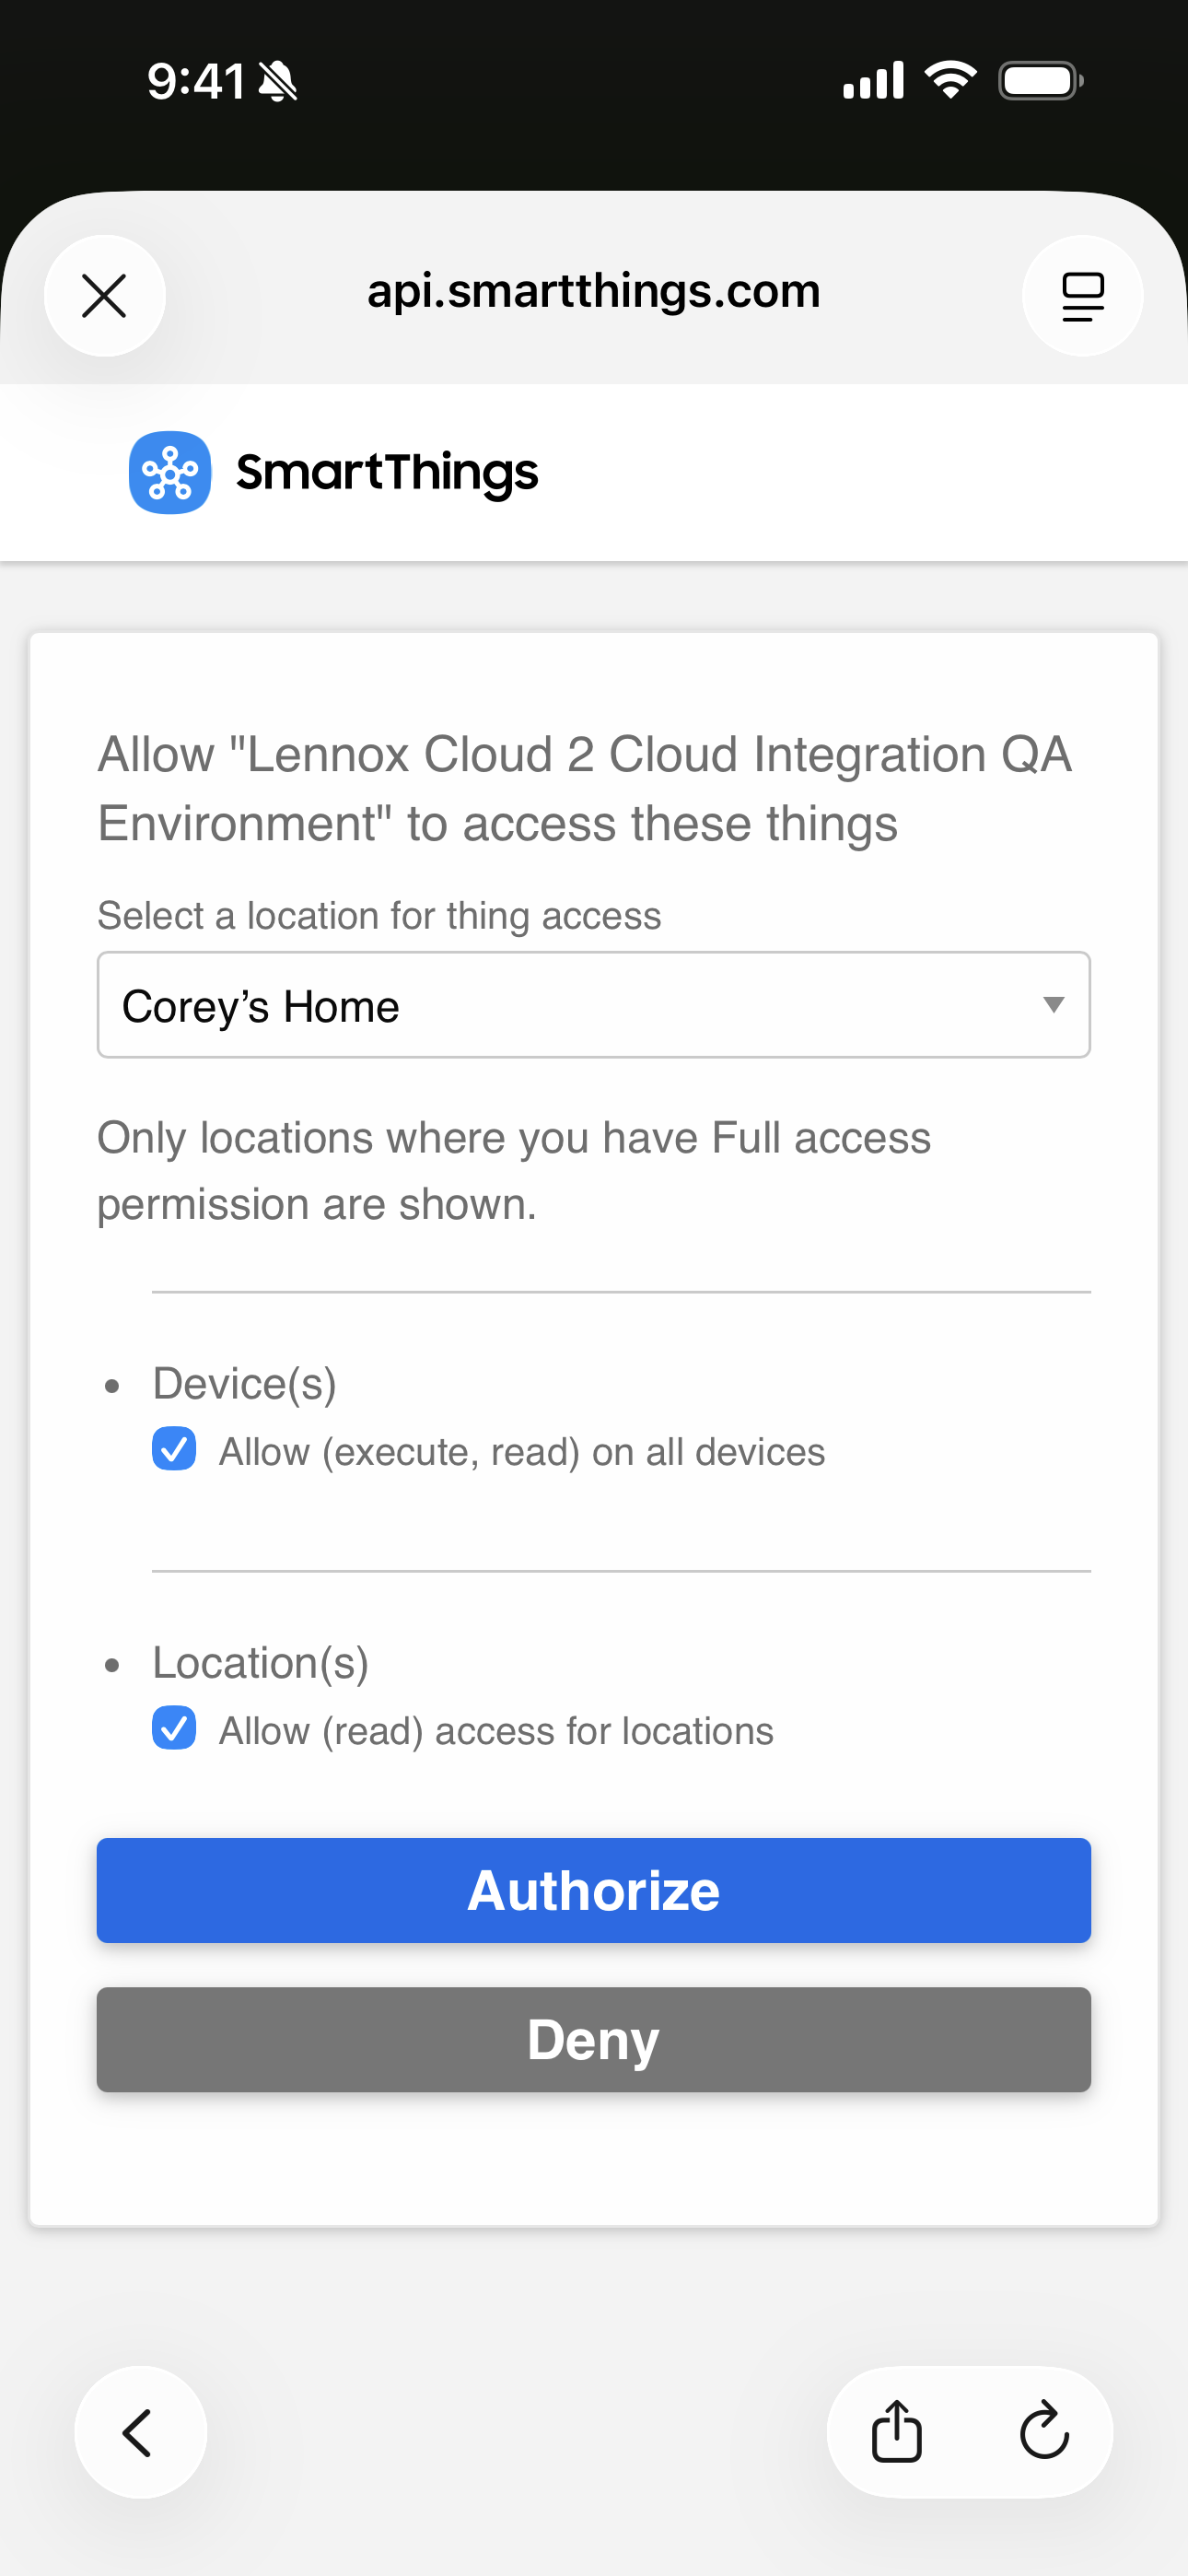Tap the Wi-Fi status icon
The image size is (1188, 2576).
click(x=950, y=80)
